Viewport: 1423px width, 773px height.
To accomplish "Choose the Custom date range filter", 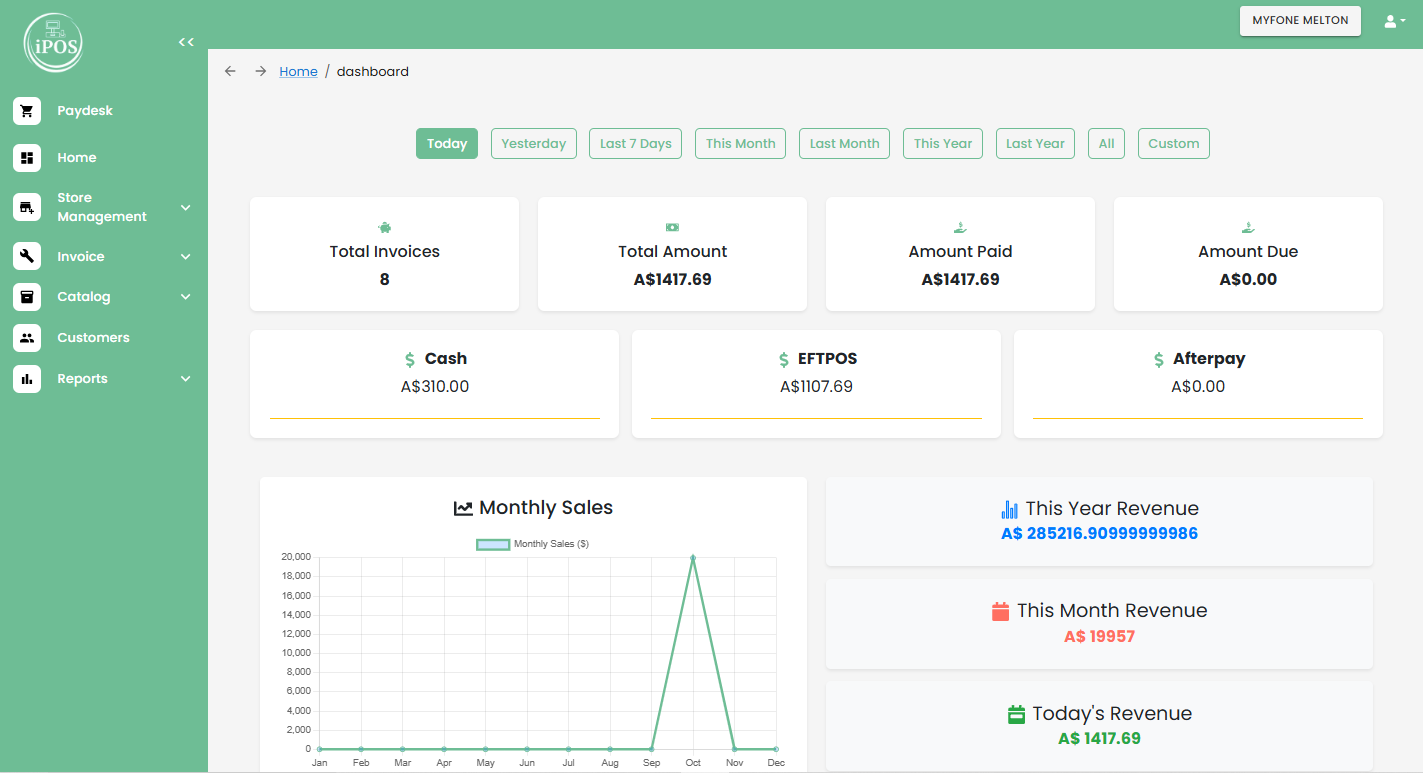I will pos(1173,143).
